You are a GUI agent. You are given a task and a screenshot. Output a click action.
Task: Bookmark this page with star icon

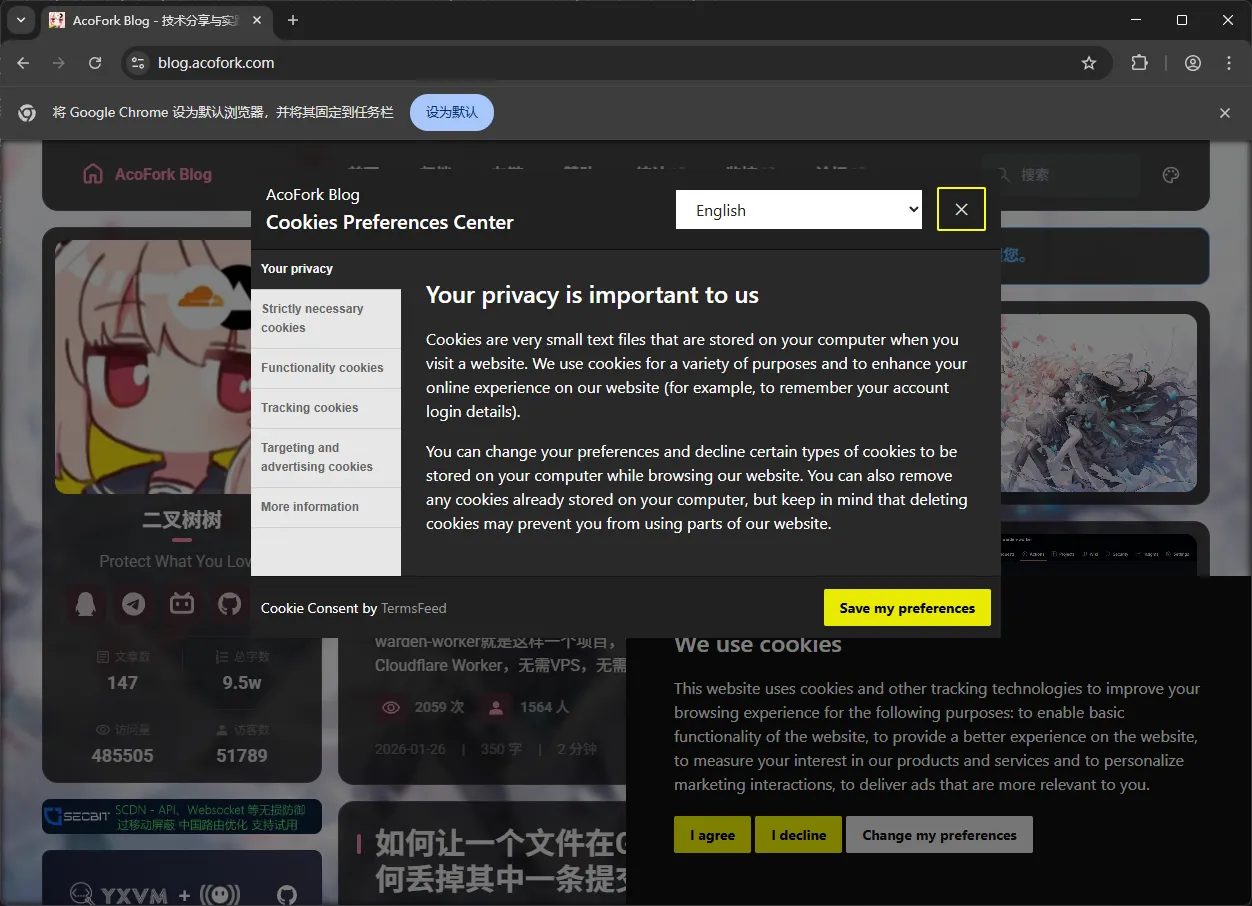(x=1089, y=63)
